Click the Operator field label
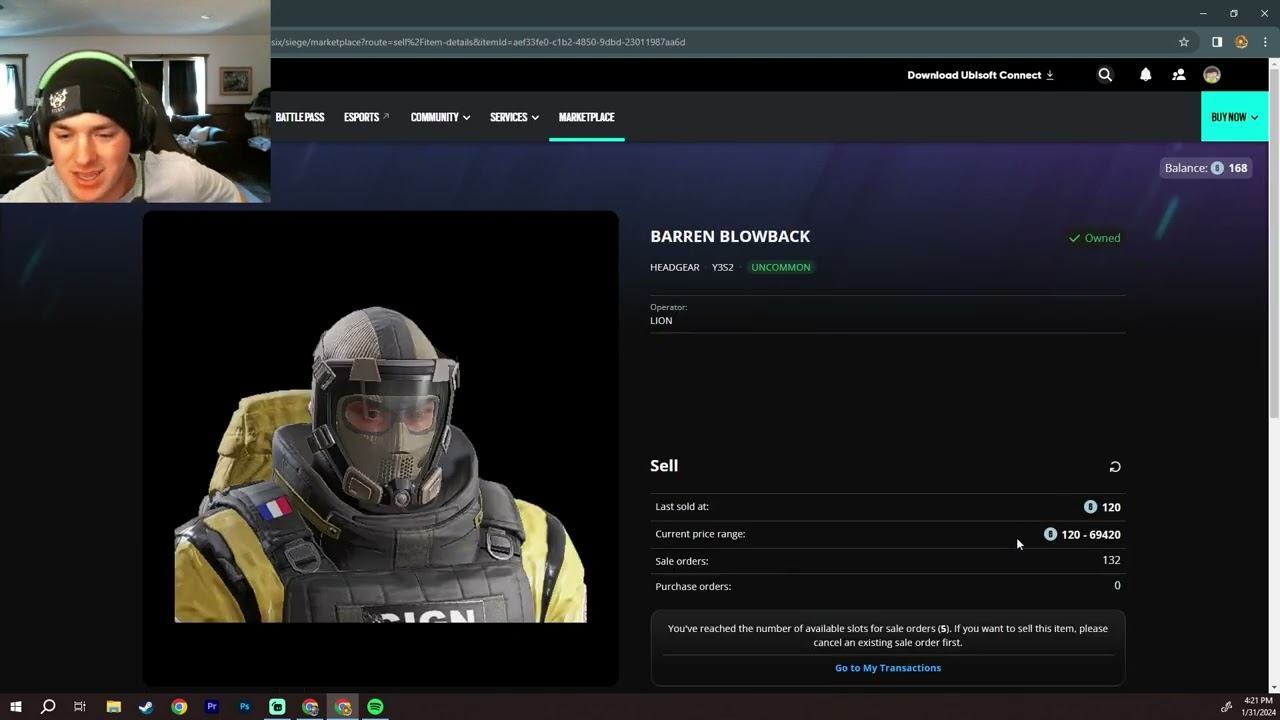1280x720 pixels. tap(669, 307)
